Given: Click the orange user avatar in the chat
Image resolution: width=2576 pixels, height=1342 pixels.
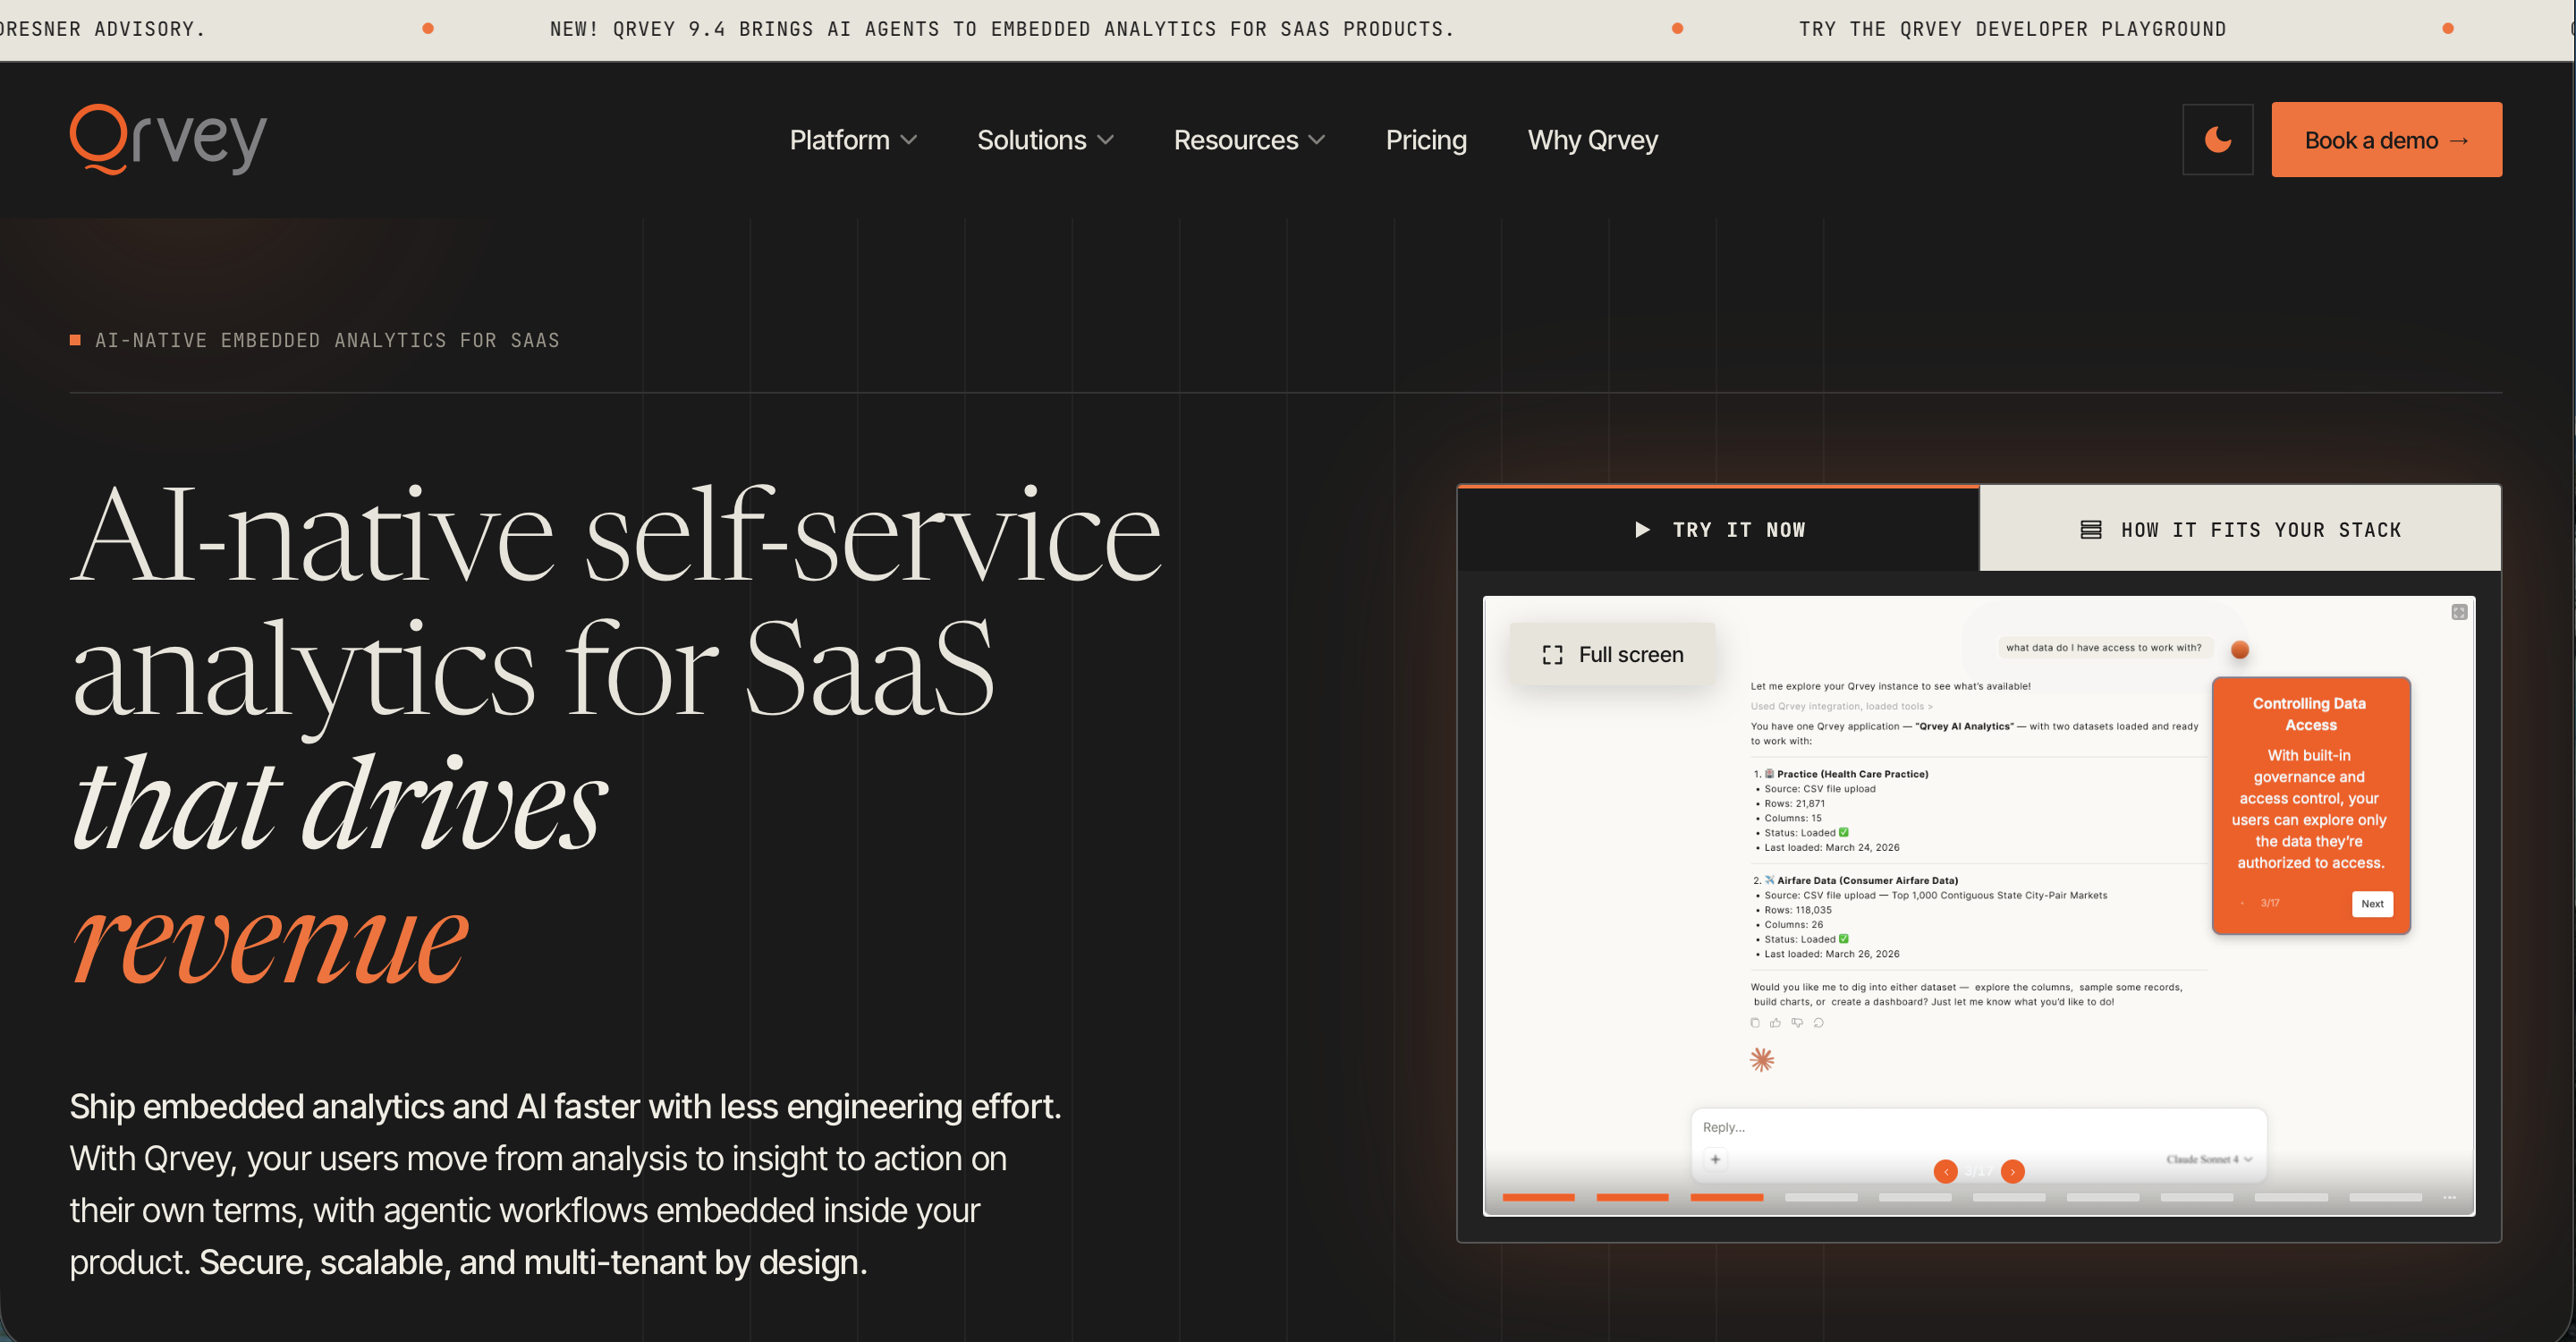Looking at the screenshot, I should click(2240, 650).
